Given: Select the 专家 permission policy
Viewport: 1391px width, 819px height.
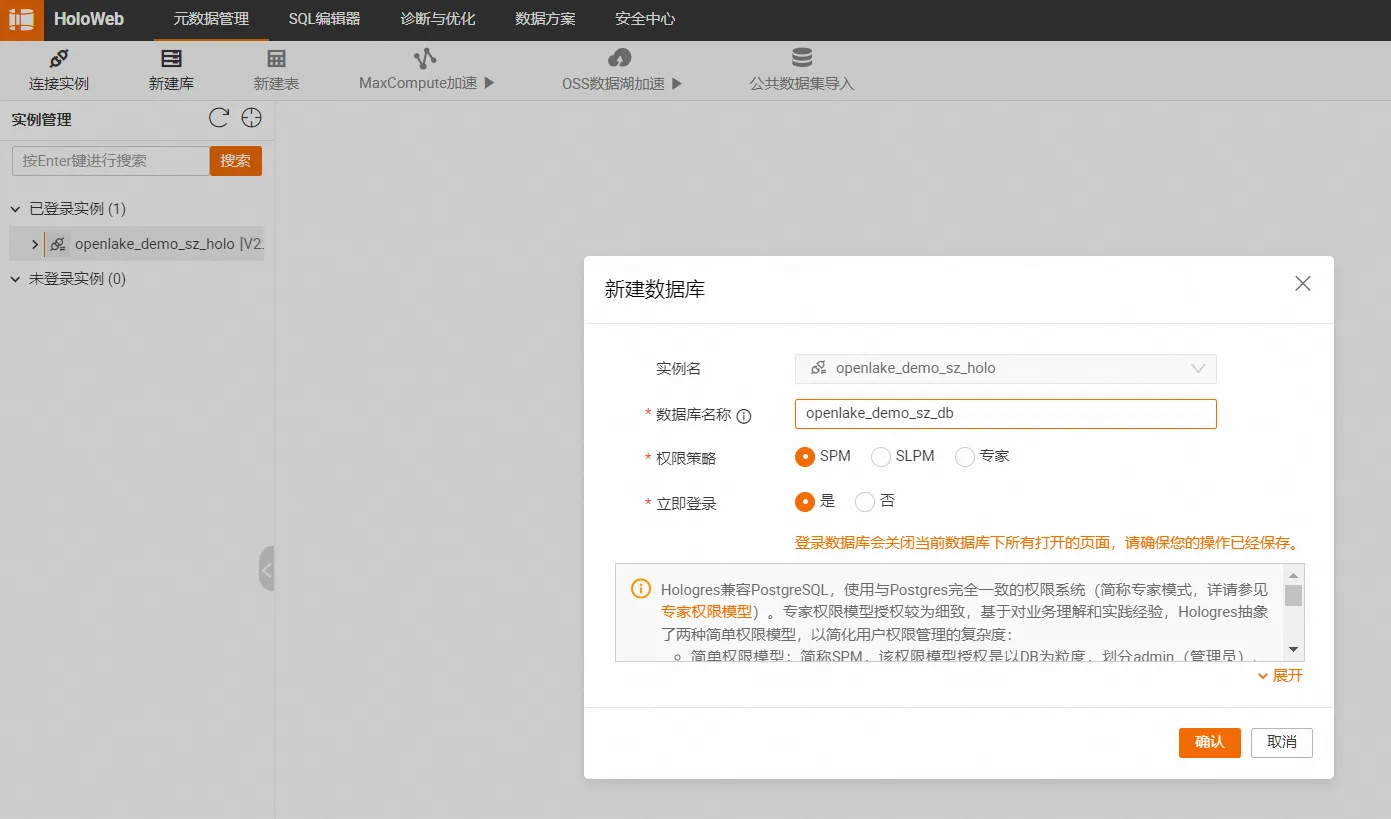Looking at the screenshot, I should coord(965,457).
